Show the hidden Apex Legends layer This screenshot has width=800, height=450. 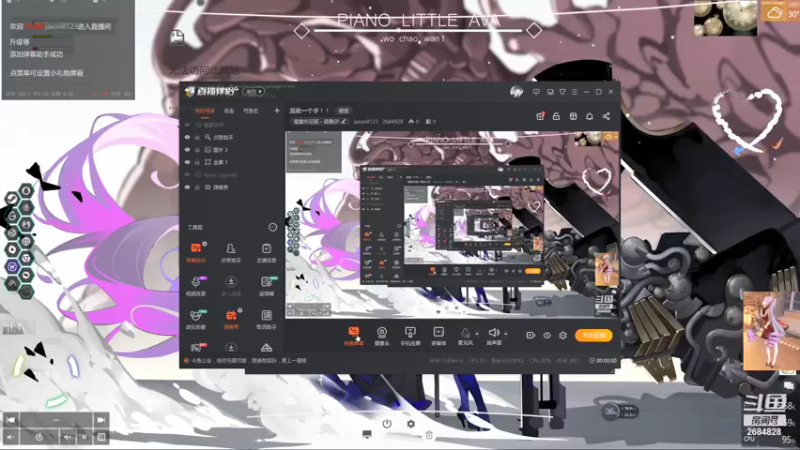coord(187,174)
